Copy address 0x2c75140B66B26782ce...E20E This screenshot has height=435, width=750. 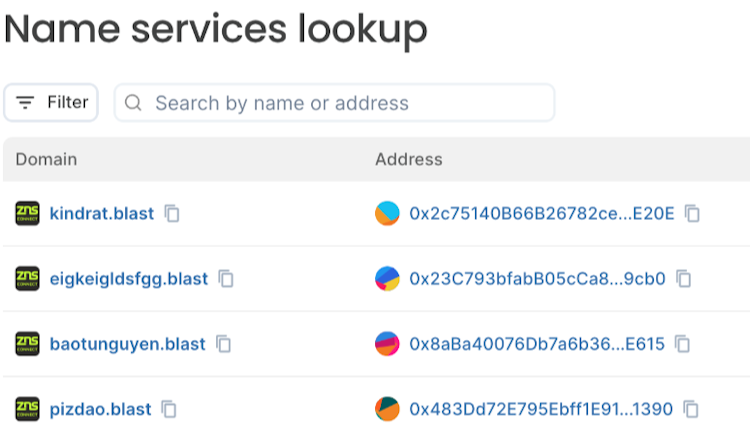(x=692, y=214)
